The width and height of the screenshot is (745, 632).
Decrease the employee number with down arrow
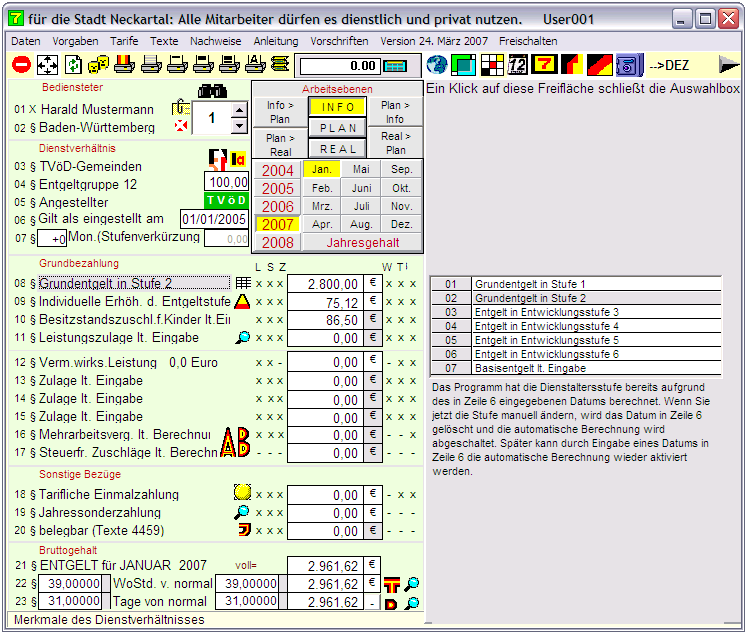239,126
